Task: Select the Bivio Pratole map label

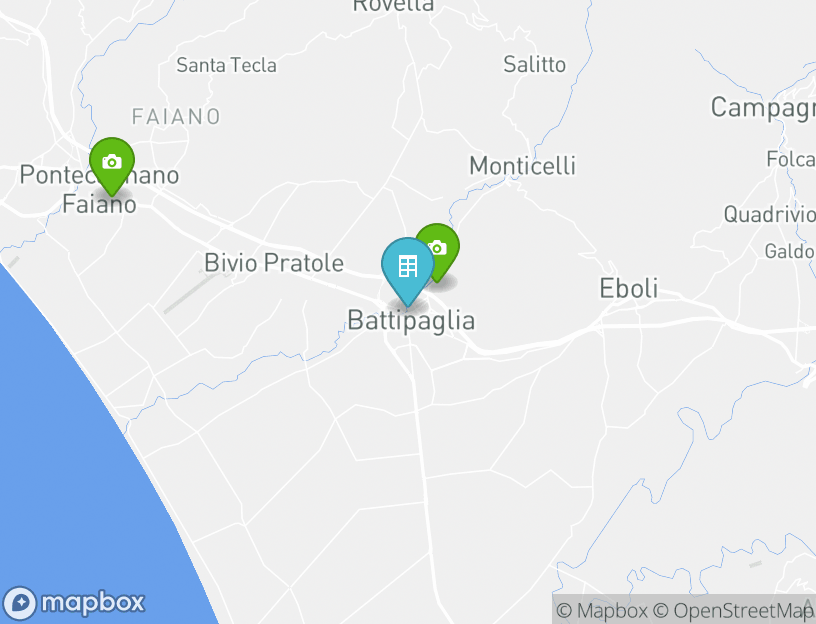Action: [274, 263]
